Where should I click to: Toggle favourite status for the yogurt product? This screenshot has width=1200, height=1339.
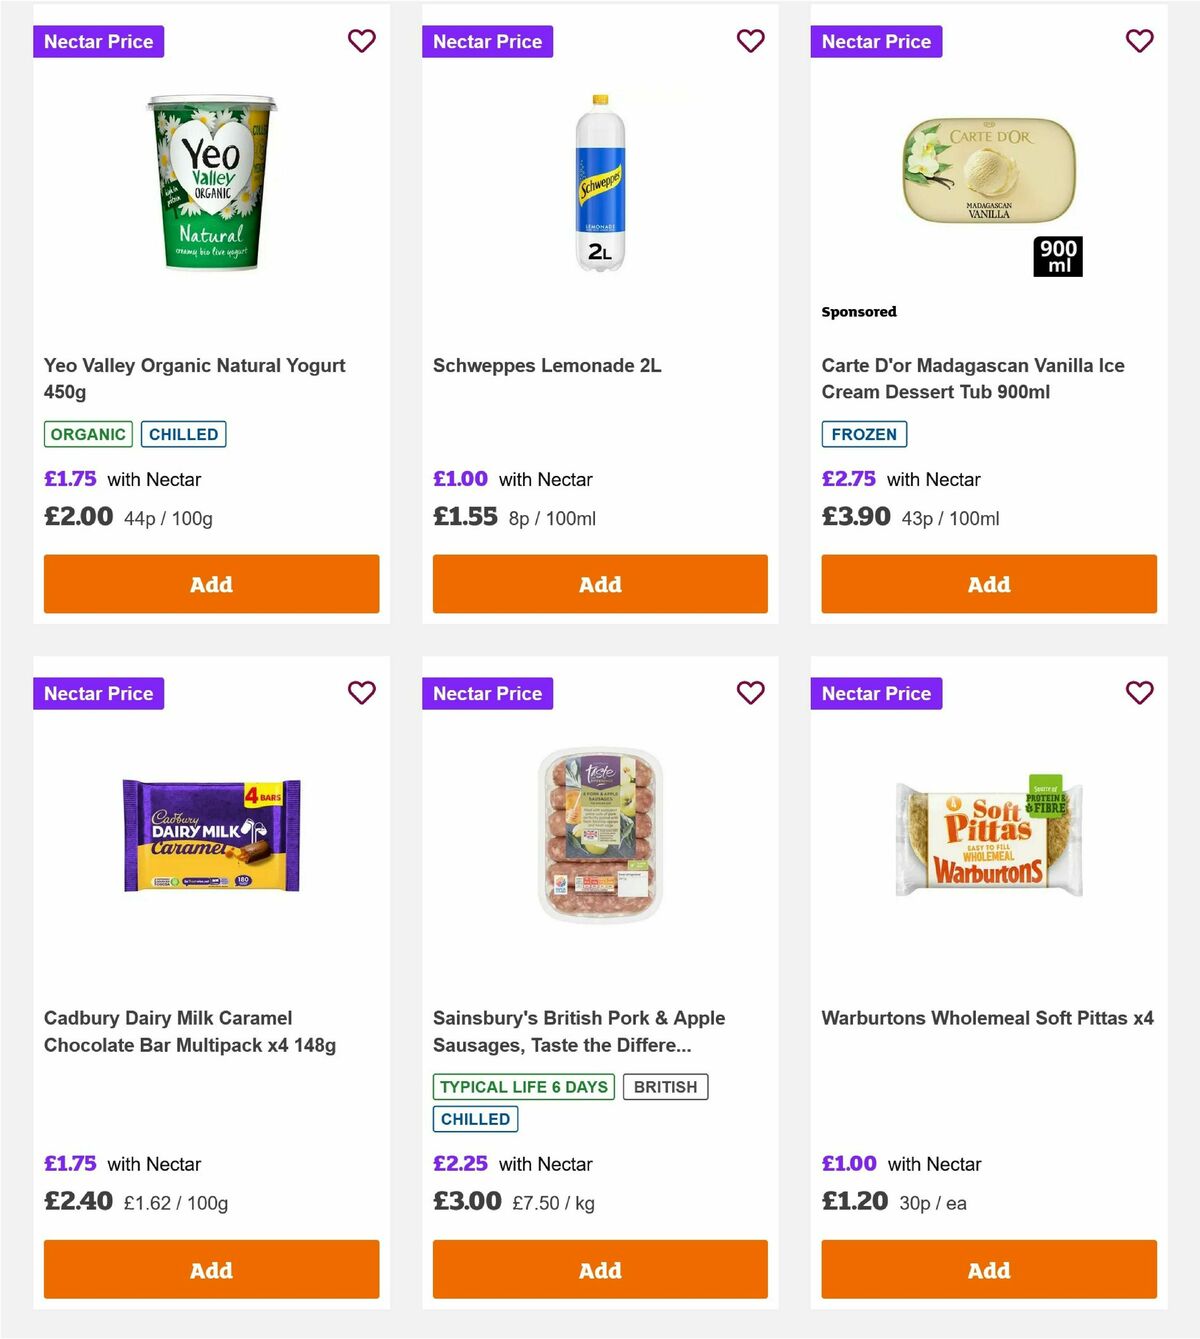pyautogui.click(x=361, y=41)
